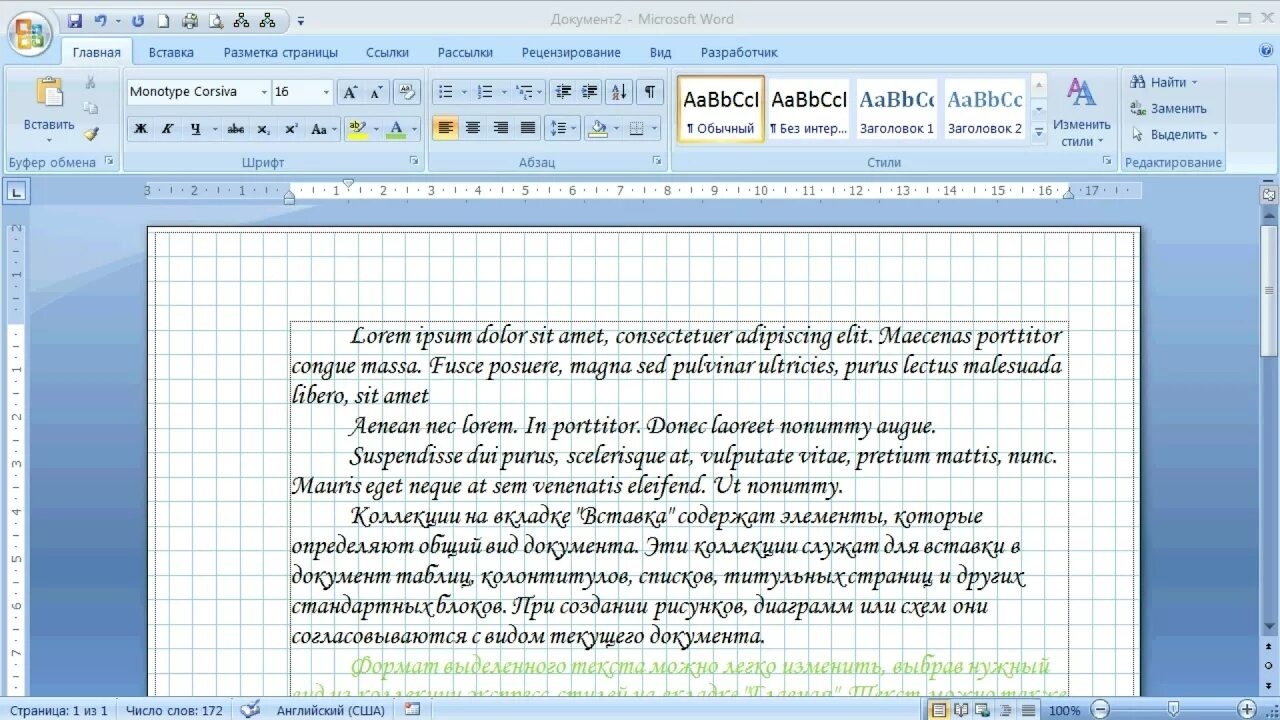This screenshot has height=720, width=1280.
Task: Click the Cut scissors icon
Action: pos(91,83)
